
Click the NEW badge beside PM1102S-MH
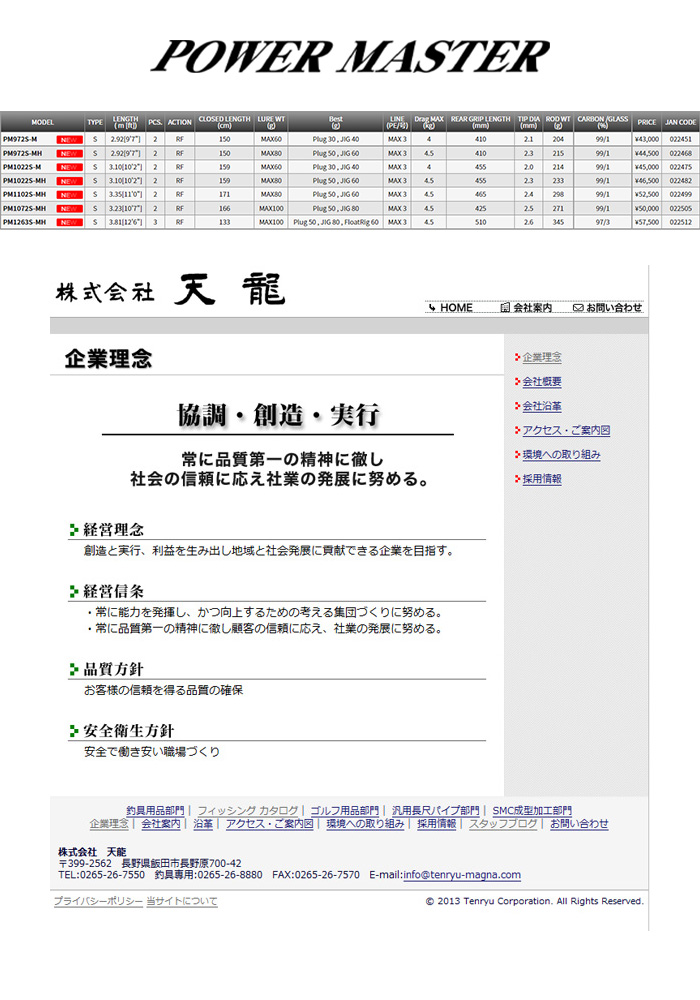[x=69, y=194]
